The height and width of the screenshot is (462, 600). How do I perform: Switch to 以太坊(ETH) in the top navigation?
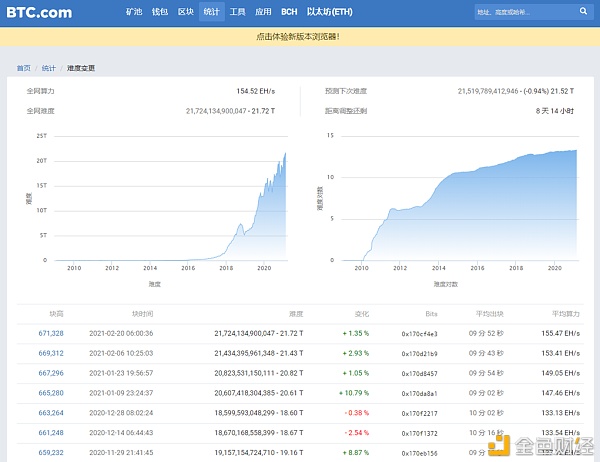click(327, 13)
